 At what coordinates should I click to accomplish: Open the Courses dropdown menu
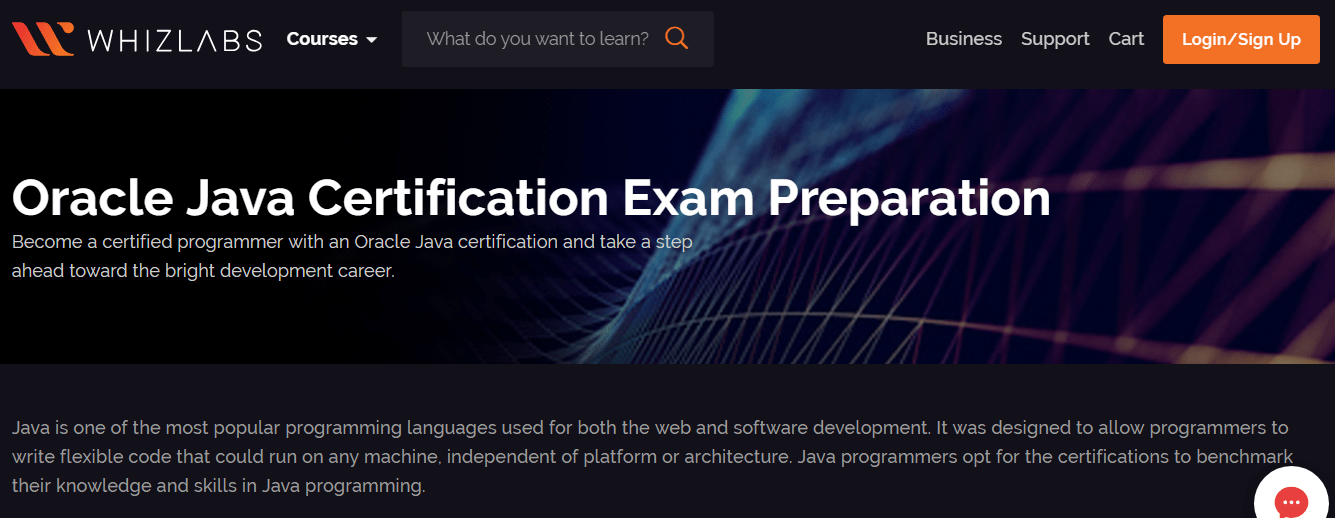tap(332, 39)
